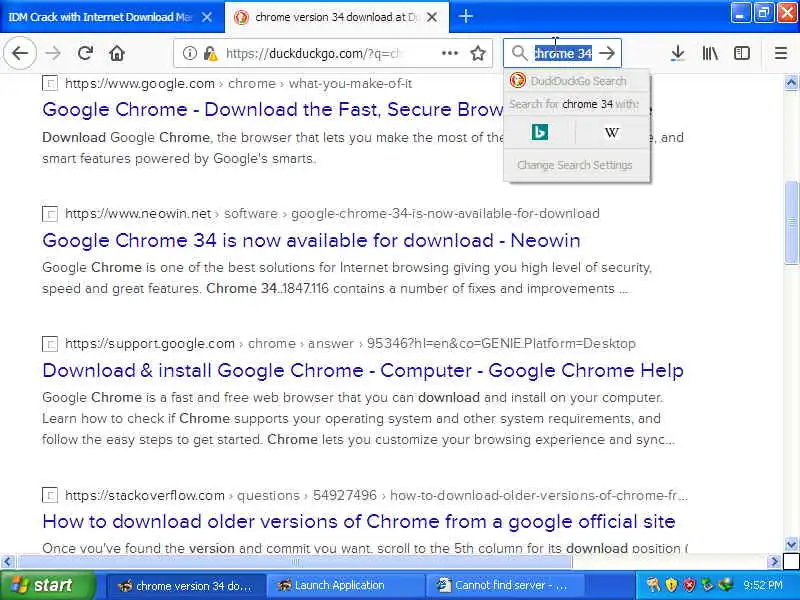
Task: Bookmark this page with the star
Action: tap(478, 53)
